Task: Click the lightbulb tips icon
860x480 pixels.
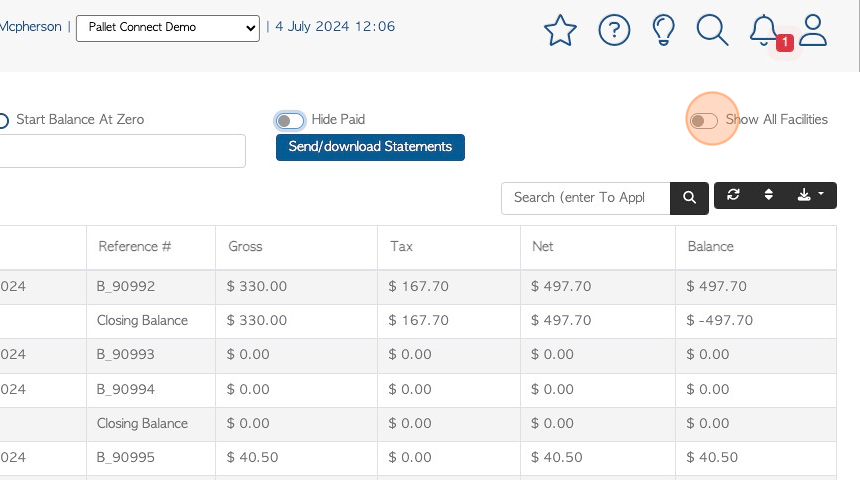Action: pyautogui.click(x=663, y=30)
